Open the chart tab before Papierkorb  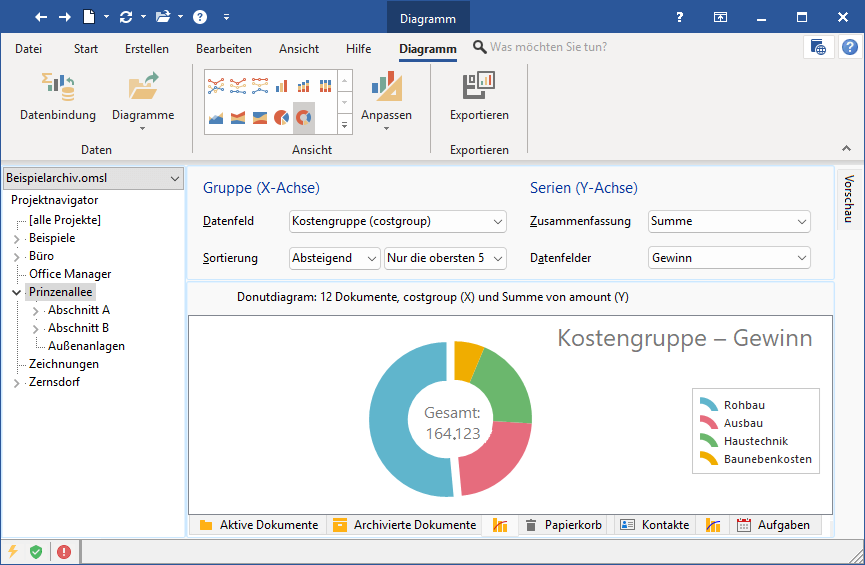point(500,525)
